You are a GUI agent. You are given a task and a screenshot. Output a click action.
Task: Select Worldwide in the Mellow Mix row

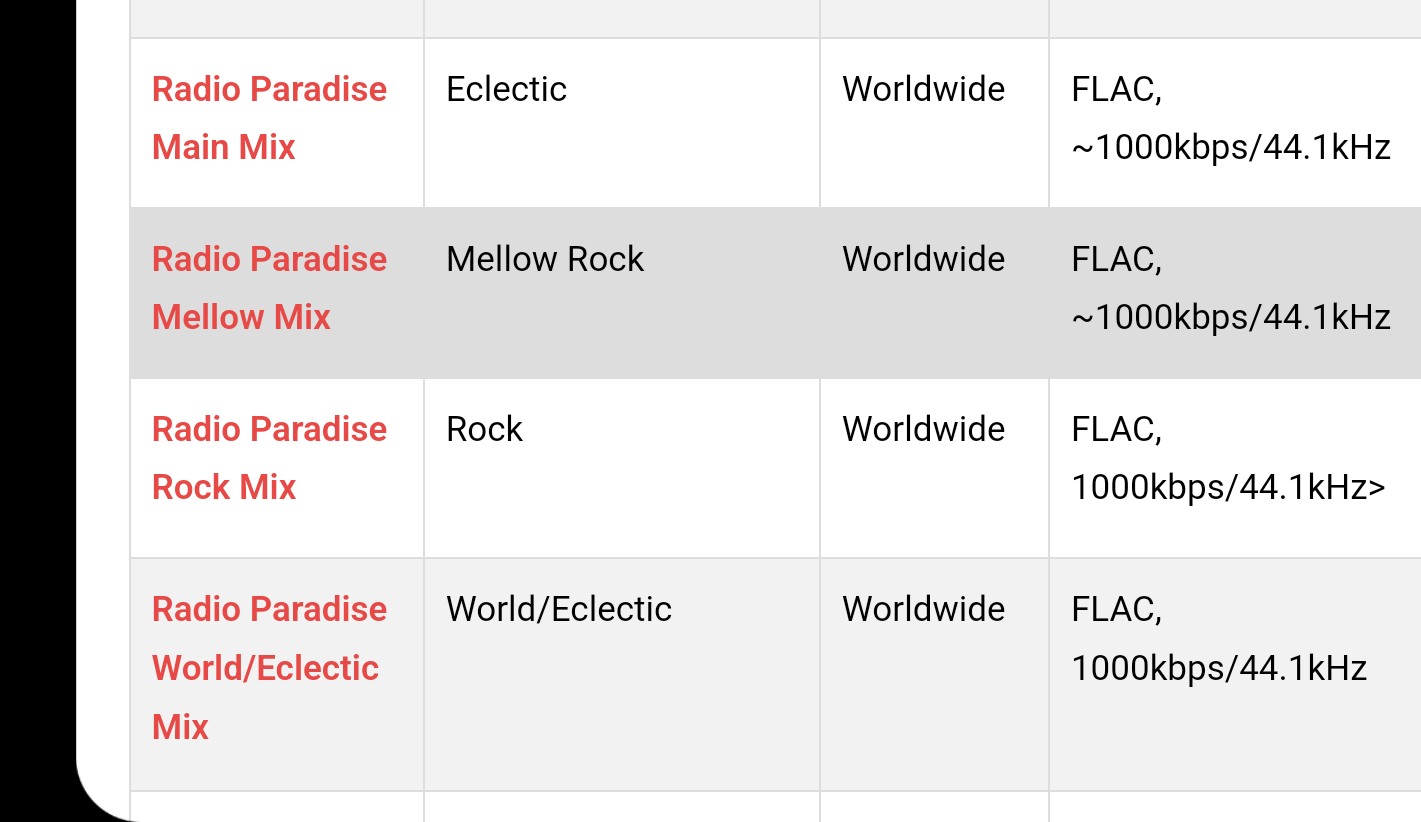[923, 259]
